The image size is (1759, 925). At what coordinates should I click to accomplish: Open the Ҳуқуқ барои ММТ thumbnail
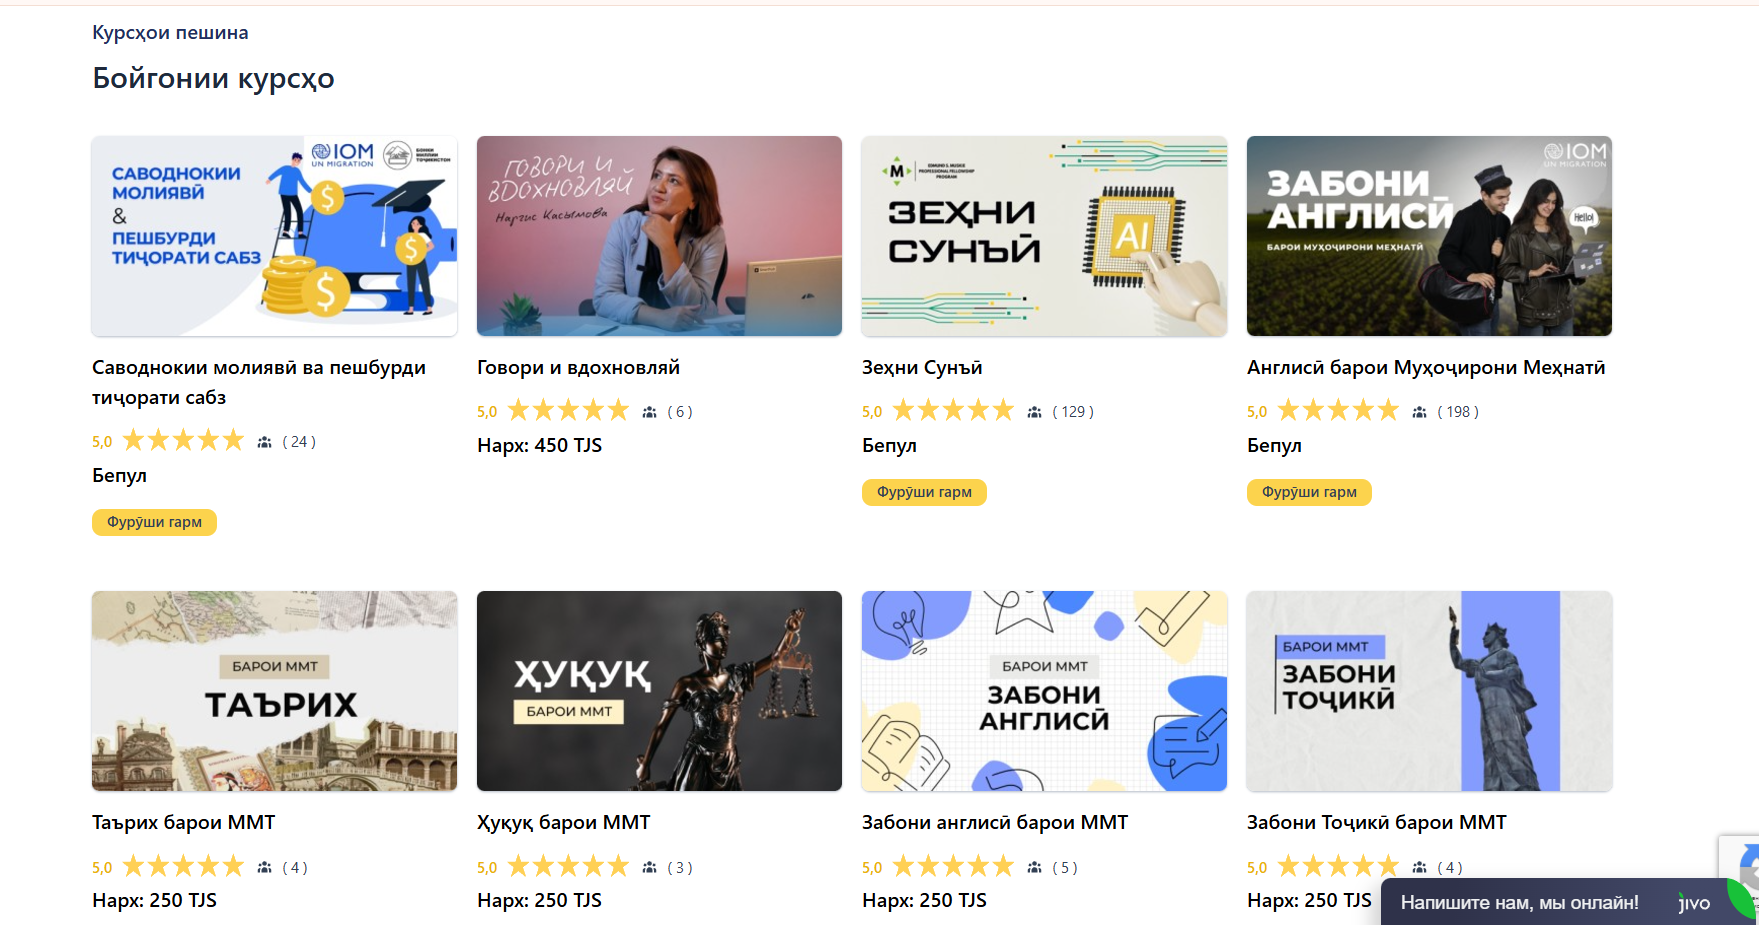click(659, 691)
